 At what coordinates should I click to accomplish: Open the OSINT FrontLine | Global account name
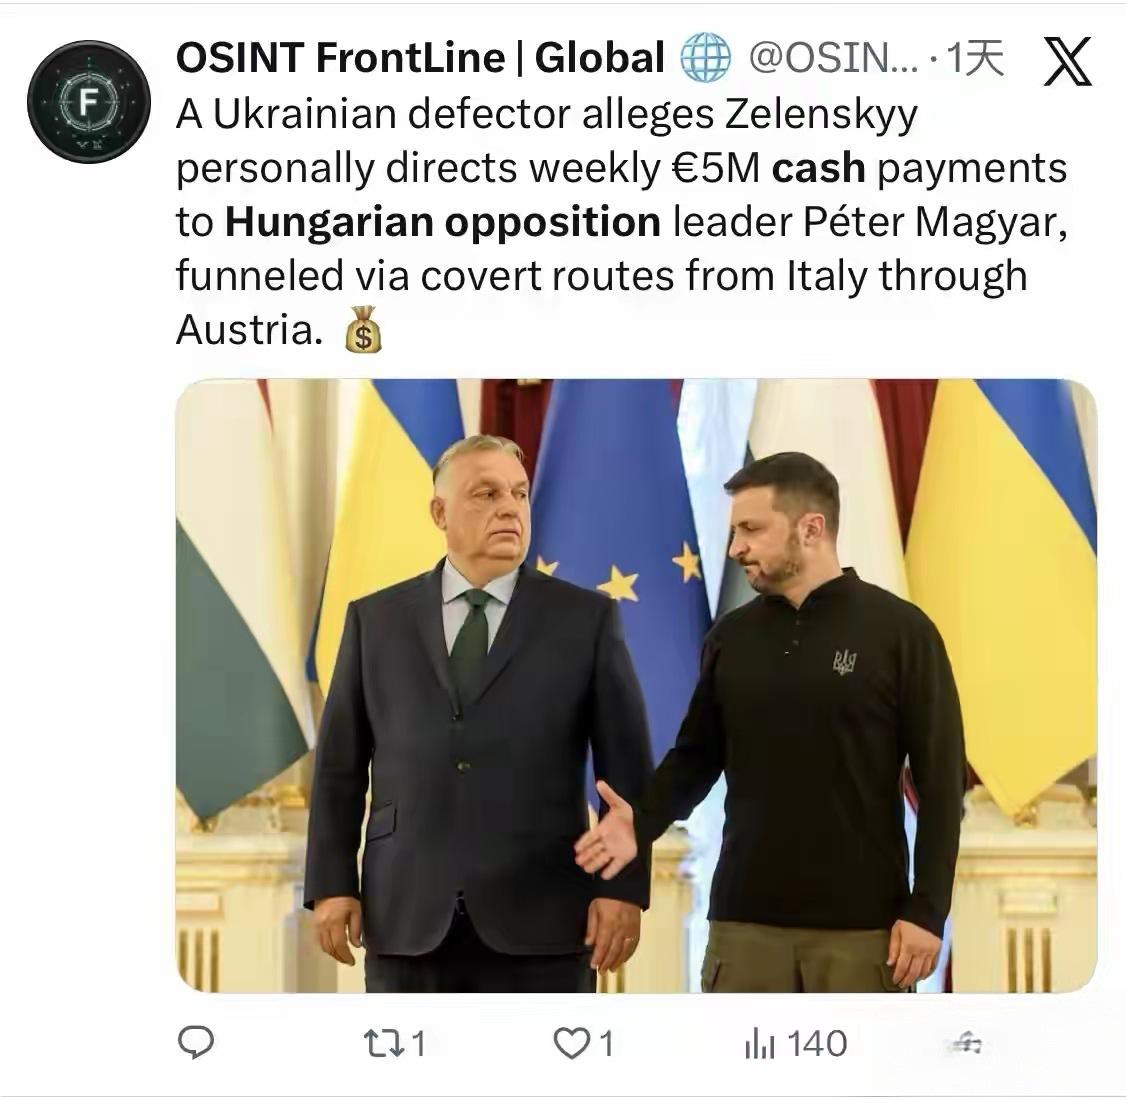420,59
